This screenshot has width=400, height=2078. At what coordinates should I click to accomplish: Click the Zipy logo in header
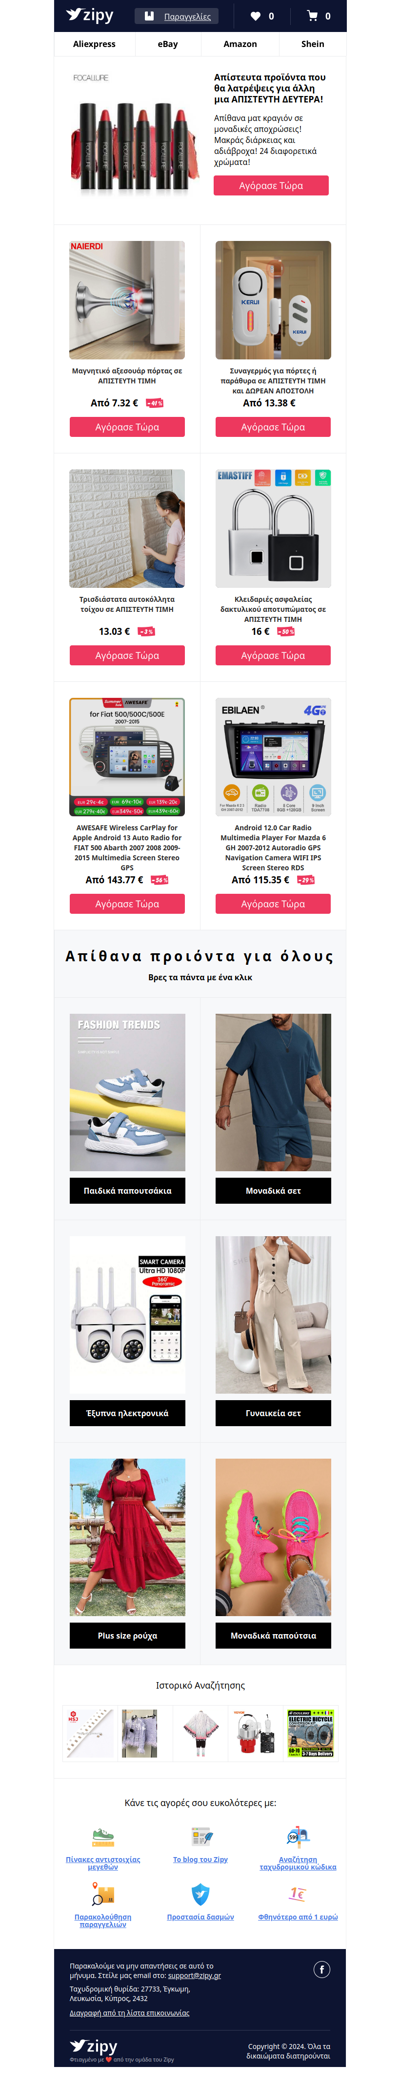(90, 15)
